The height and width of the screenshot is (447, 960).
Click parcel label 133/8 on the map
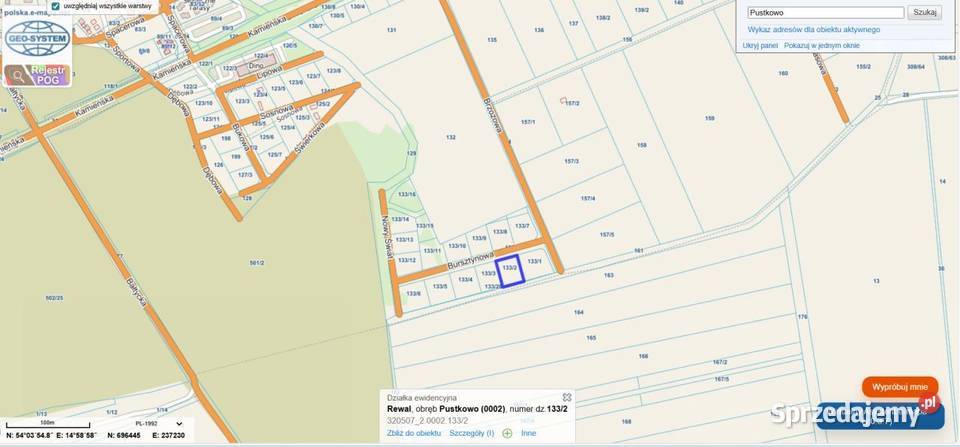point(500,231)
